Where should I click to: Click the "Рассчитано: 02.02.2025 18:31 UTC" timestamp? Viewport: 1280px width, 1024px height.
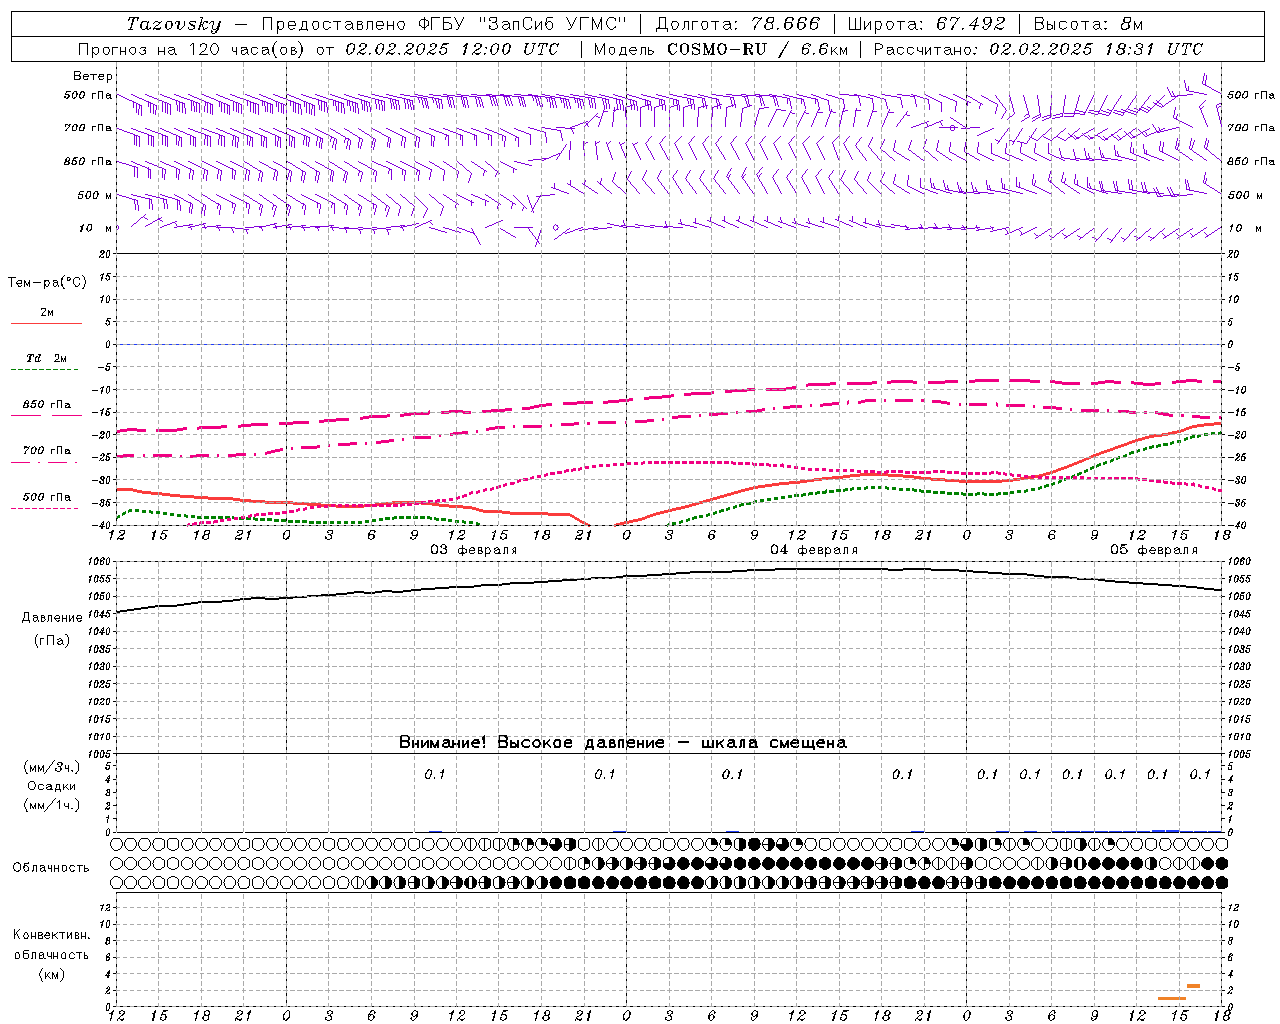[x=1038, y=49]
